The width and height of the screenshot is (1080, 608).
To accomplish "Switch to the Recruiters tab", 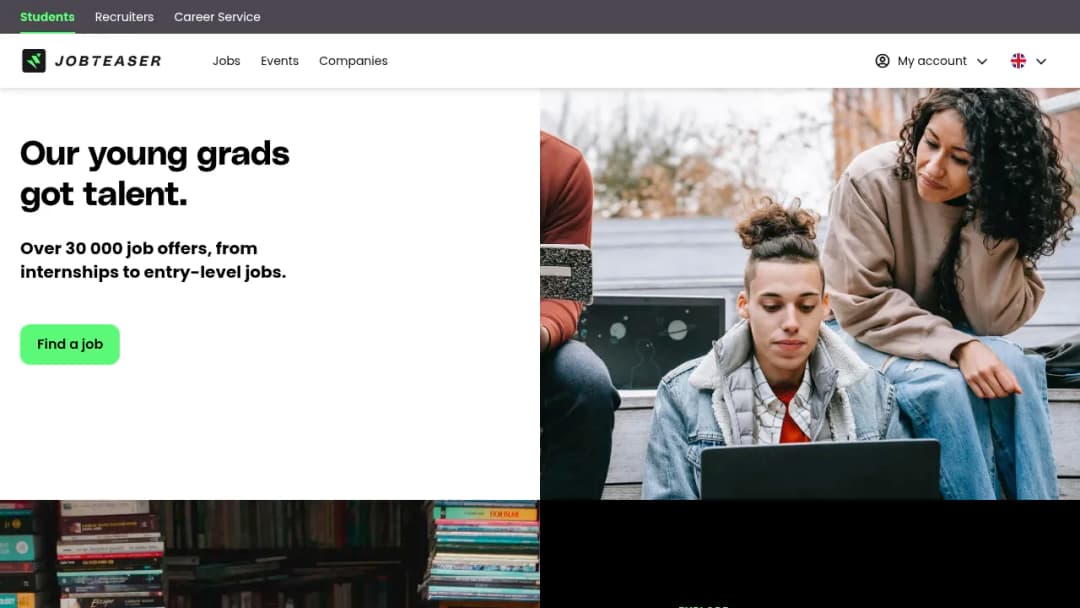I will point(124,17).
